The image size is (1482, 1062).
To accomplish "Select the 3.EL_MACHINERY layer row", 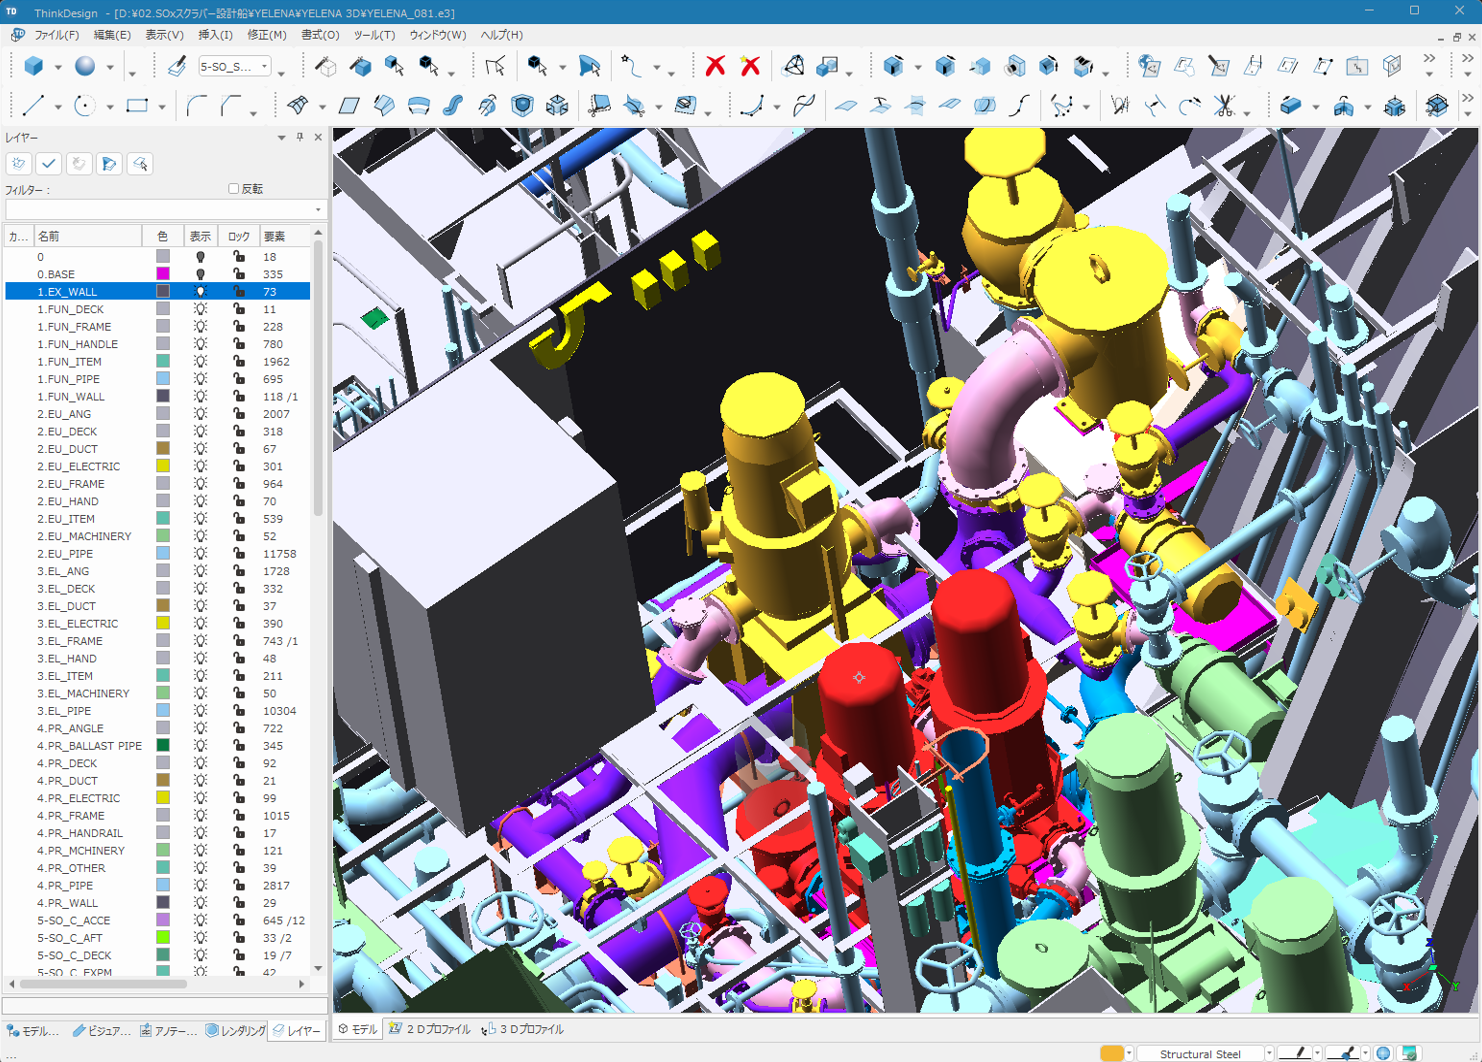I will 84,693.
